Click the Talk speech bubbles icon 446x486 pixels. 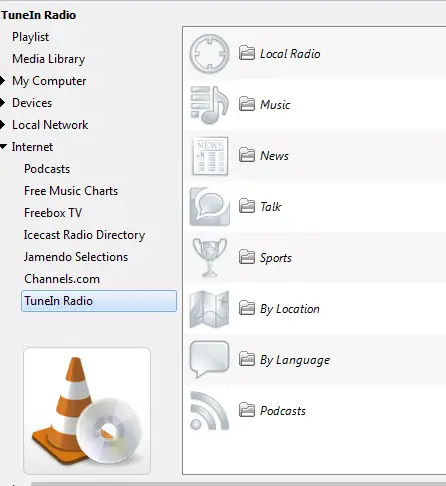click(209, 207)
